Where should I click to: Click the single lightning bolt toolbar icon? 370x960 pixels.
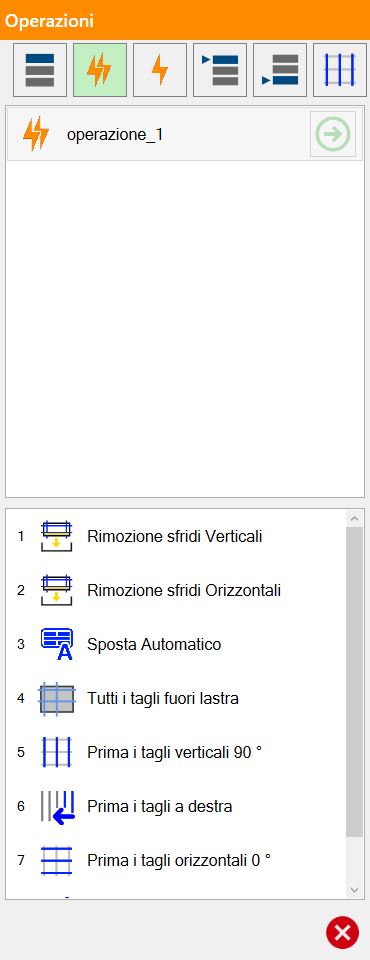[160, 70]
